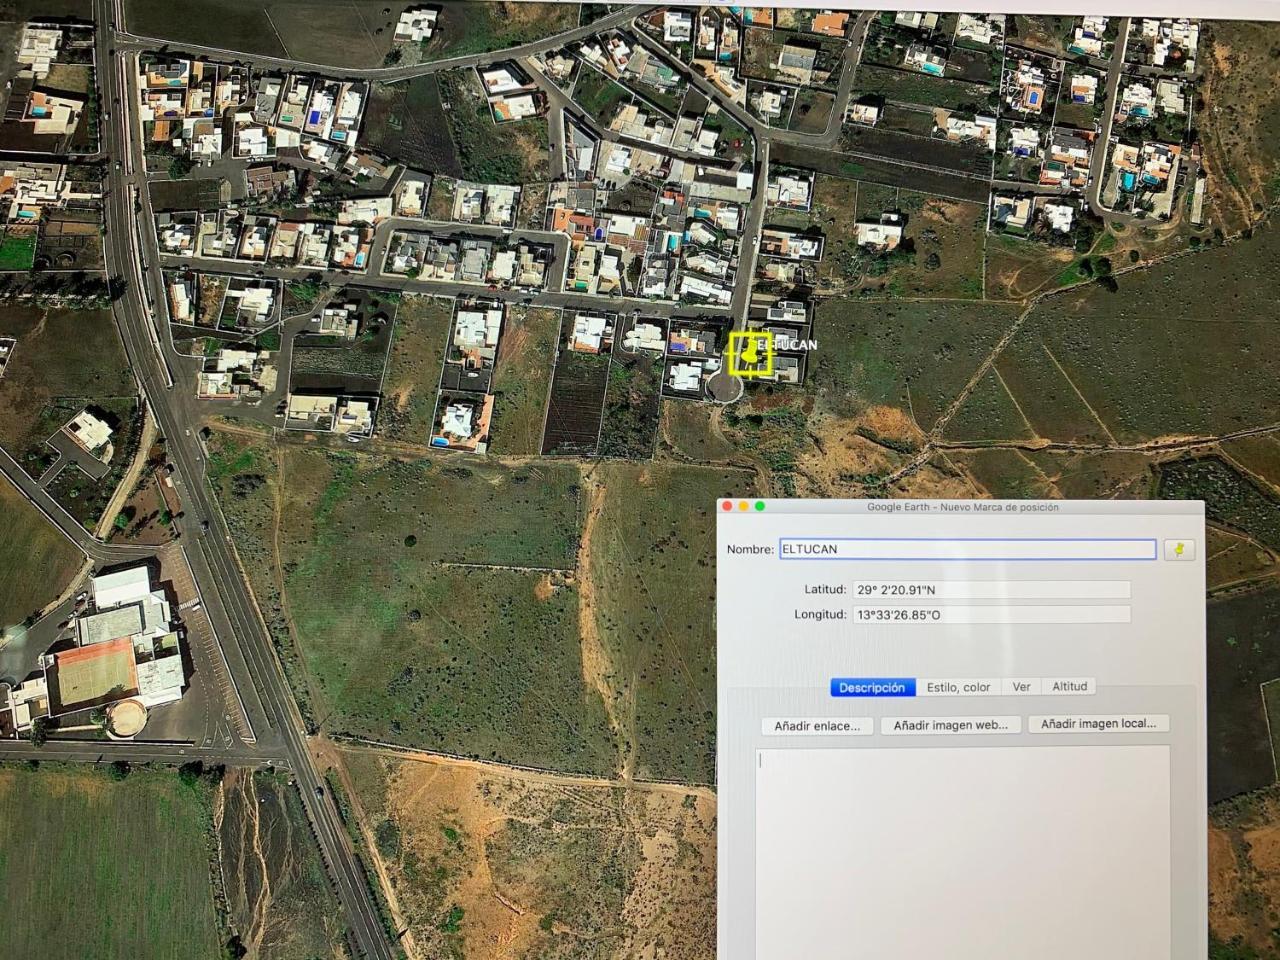Open the Altitud tab
This screenshot has width=1280, height=960.
tap(1069, 686)
